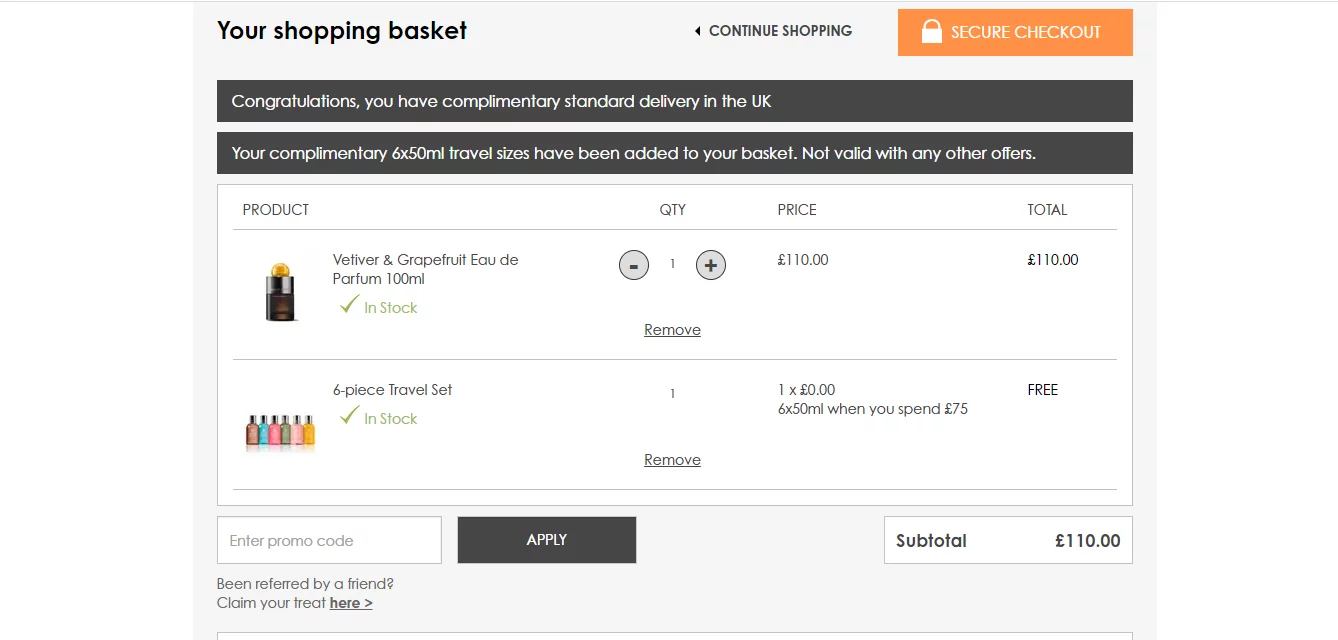Open Vetiver & Grapefruit Eau de Parfum product name
Screen dimensions: 1338x640
426,269
